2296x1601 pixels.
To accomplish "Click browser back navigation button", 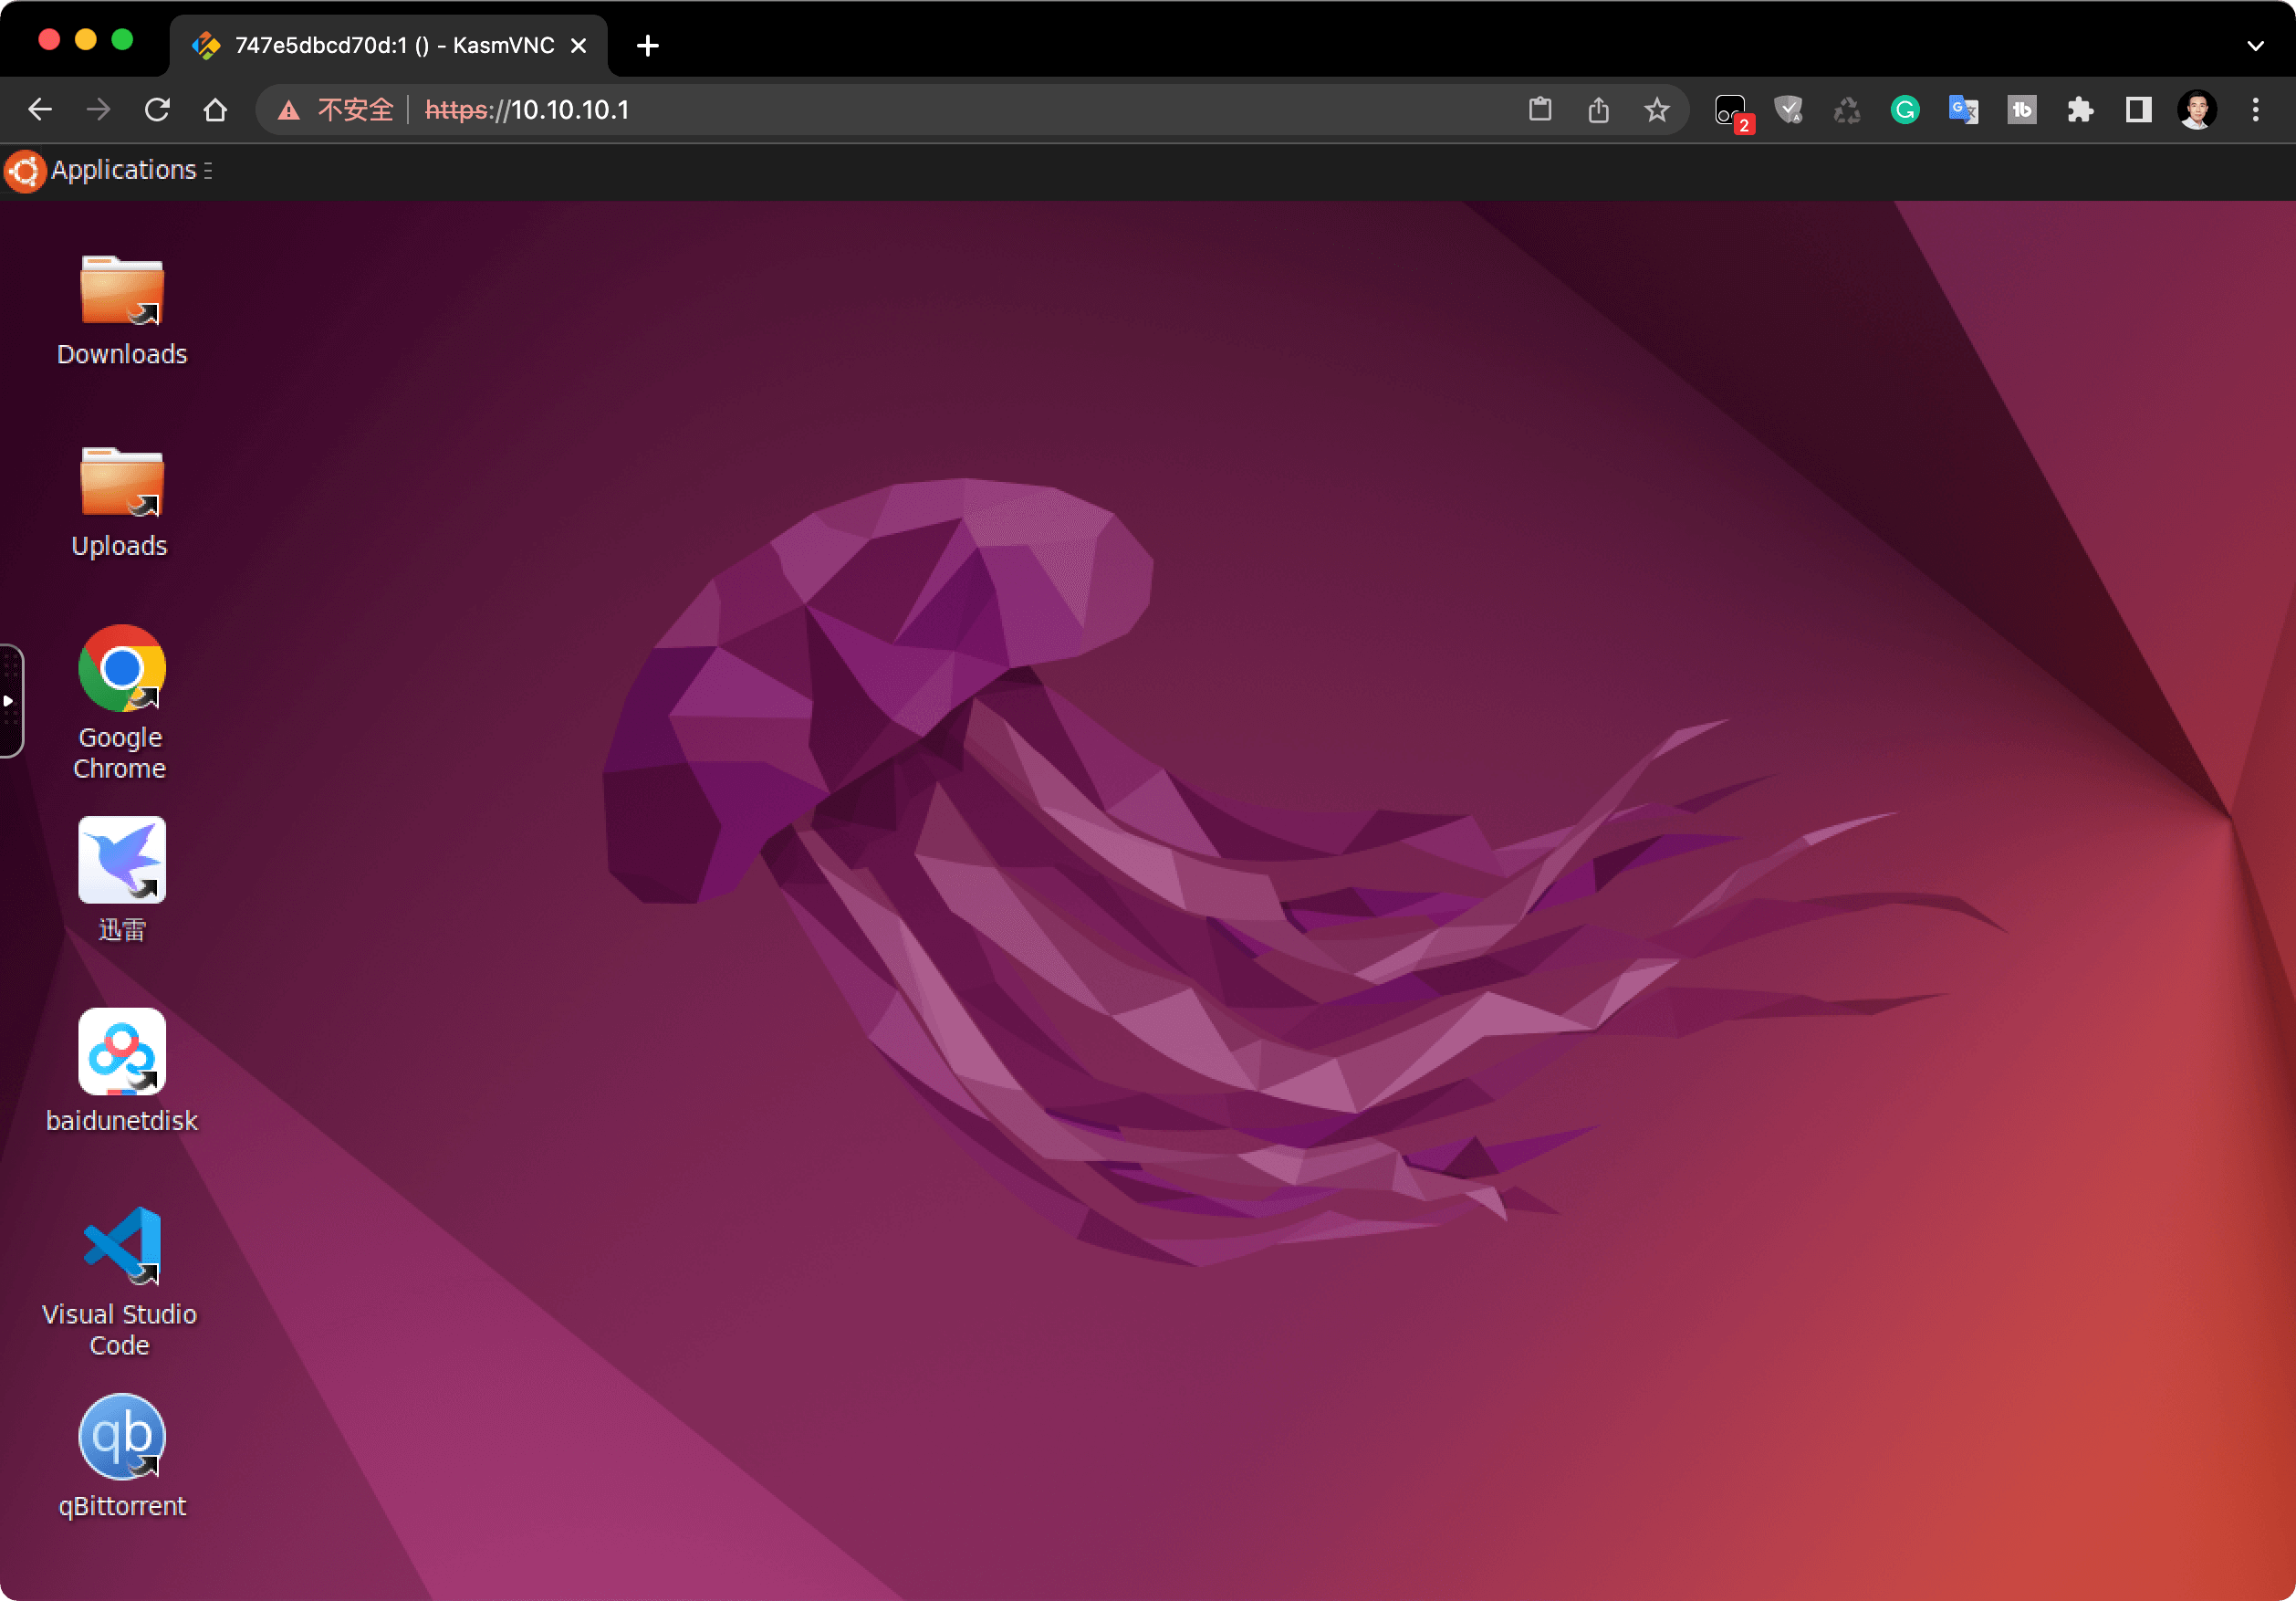I will click(42, 109).
